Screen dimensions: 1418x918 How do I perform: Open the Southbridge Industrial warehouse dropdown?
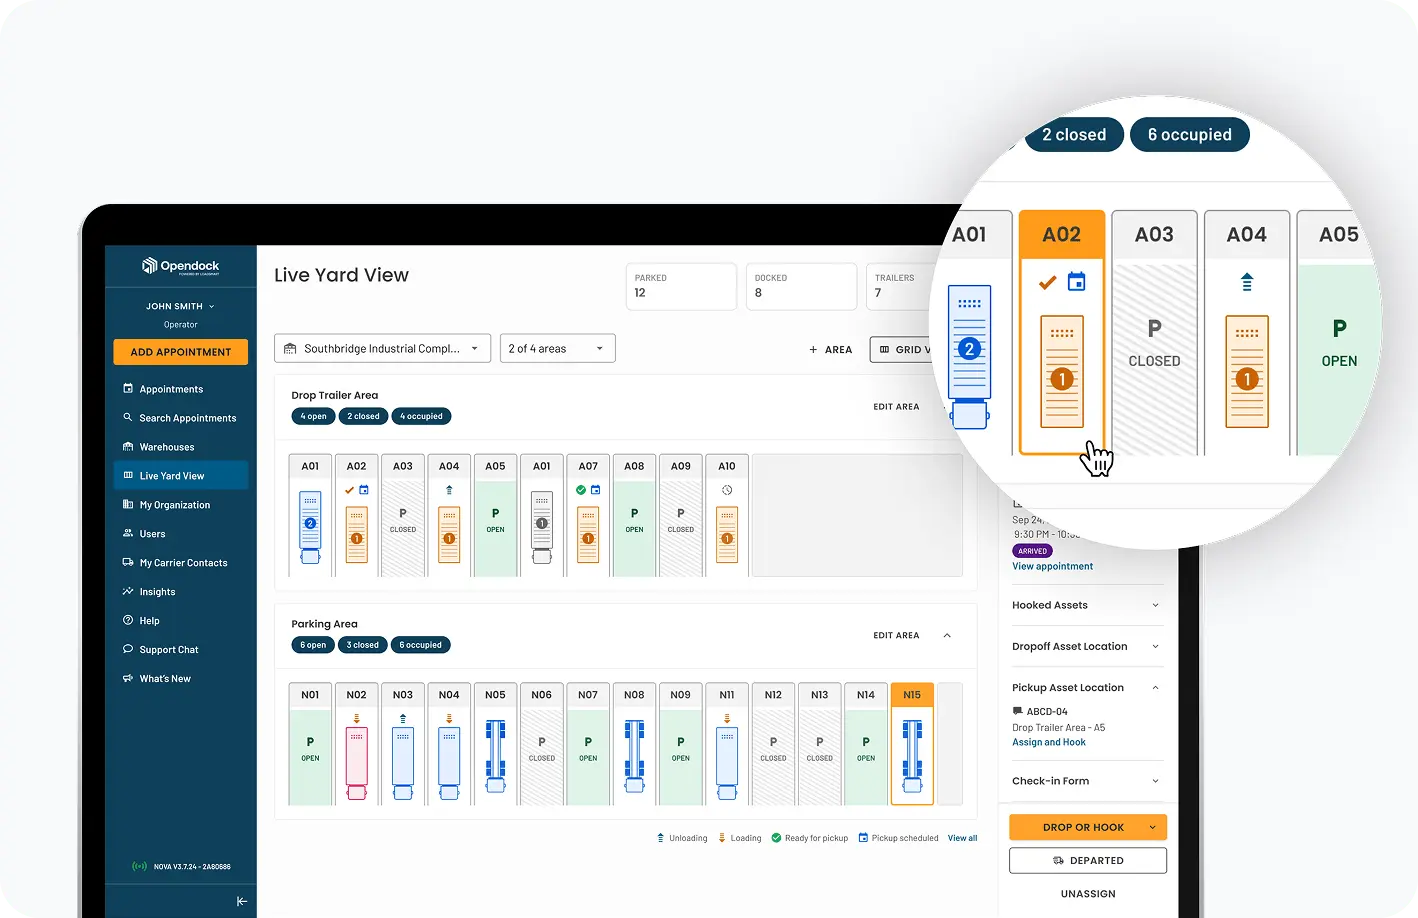[x=382, y=348]
